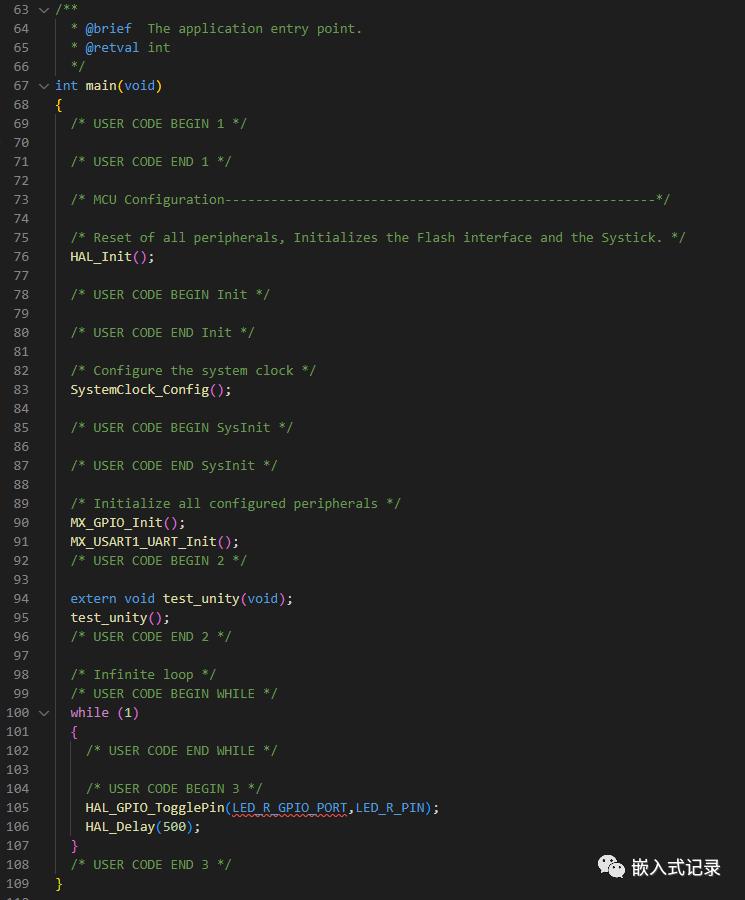Click the @brief doc tag

click(108, 29)
